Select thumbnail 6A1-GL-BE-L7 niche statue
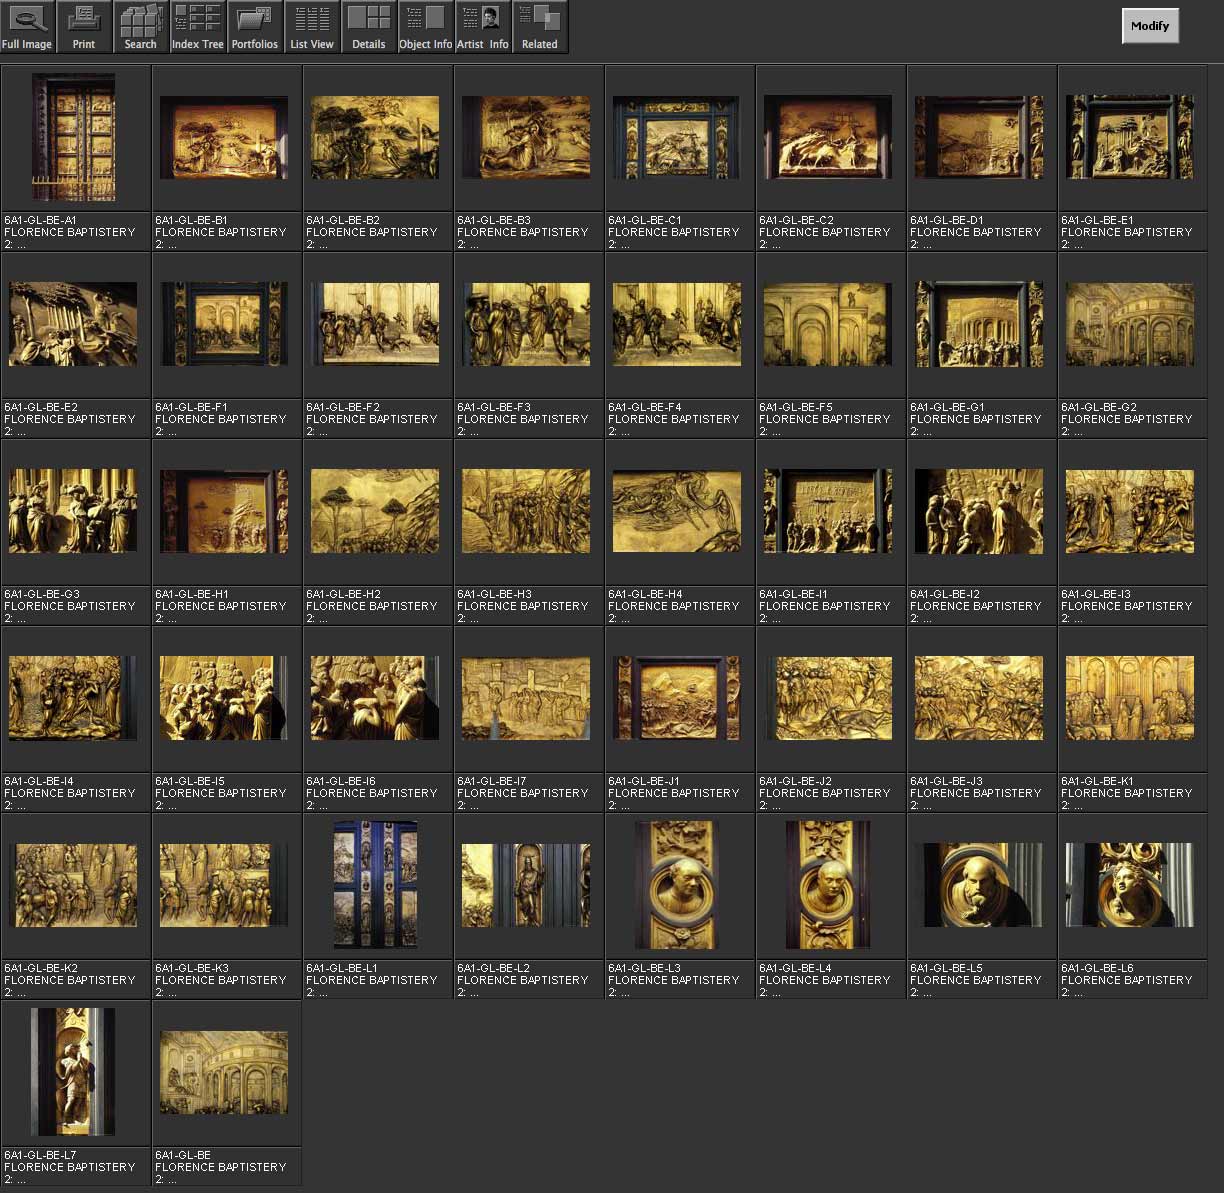 pos(73,1072)
